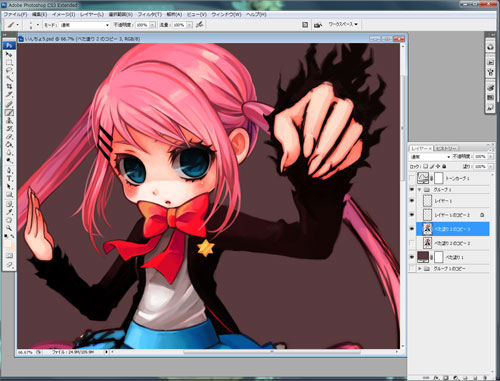The image size is (500, 381).
Task: Select the Slice tool
Action: point(9,95)
